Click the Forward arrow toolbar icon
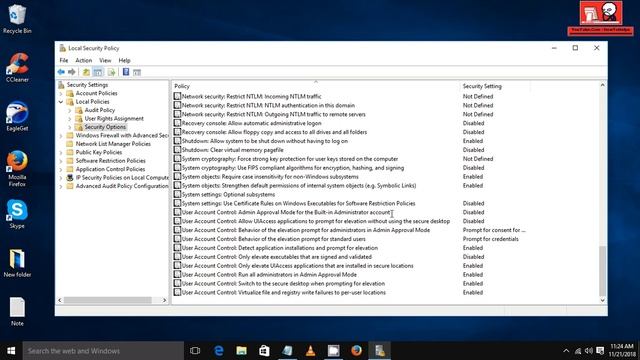The width and height of the screenshot is (640, 360). pyautogui.click(x=72, y=72)
